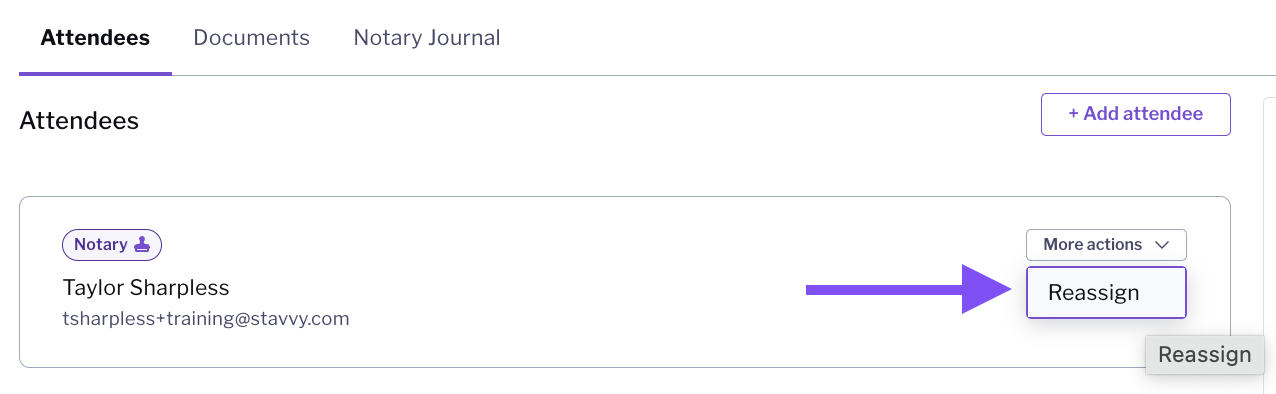Click the notary stamp icon in badge
The height and width of the screenshot is (394, 1276).
click(x=141, y=245)
